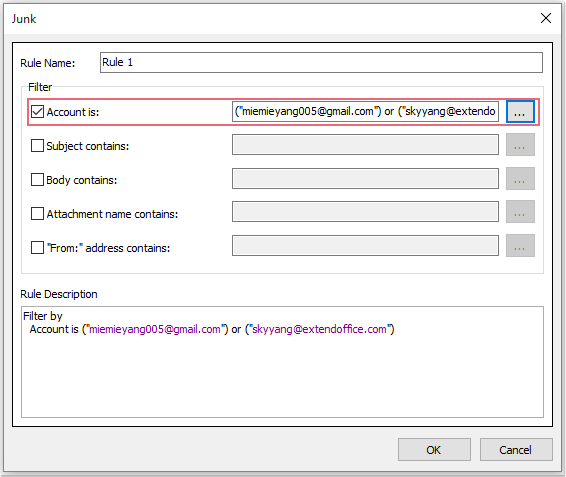Click the Subject contains text field
The height and width of the screenshot is (477, 566).
tap(365, 144)
